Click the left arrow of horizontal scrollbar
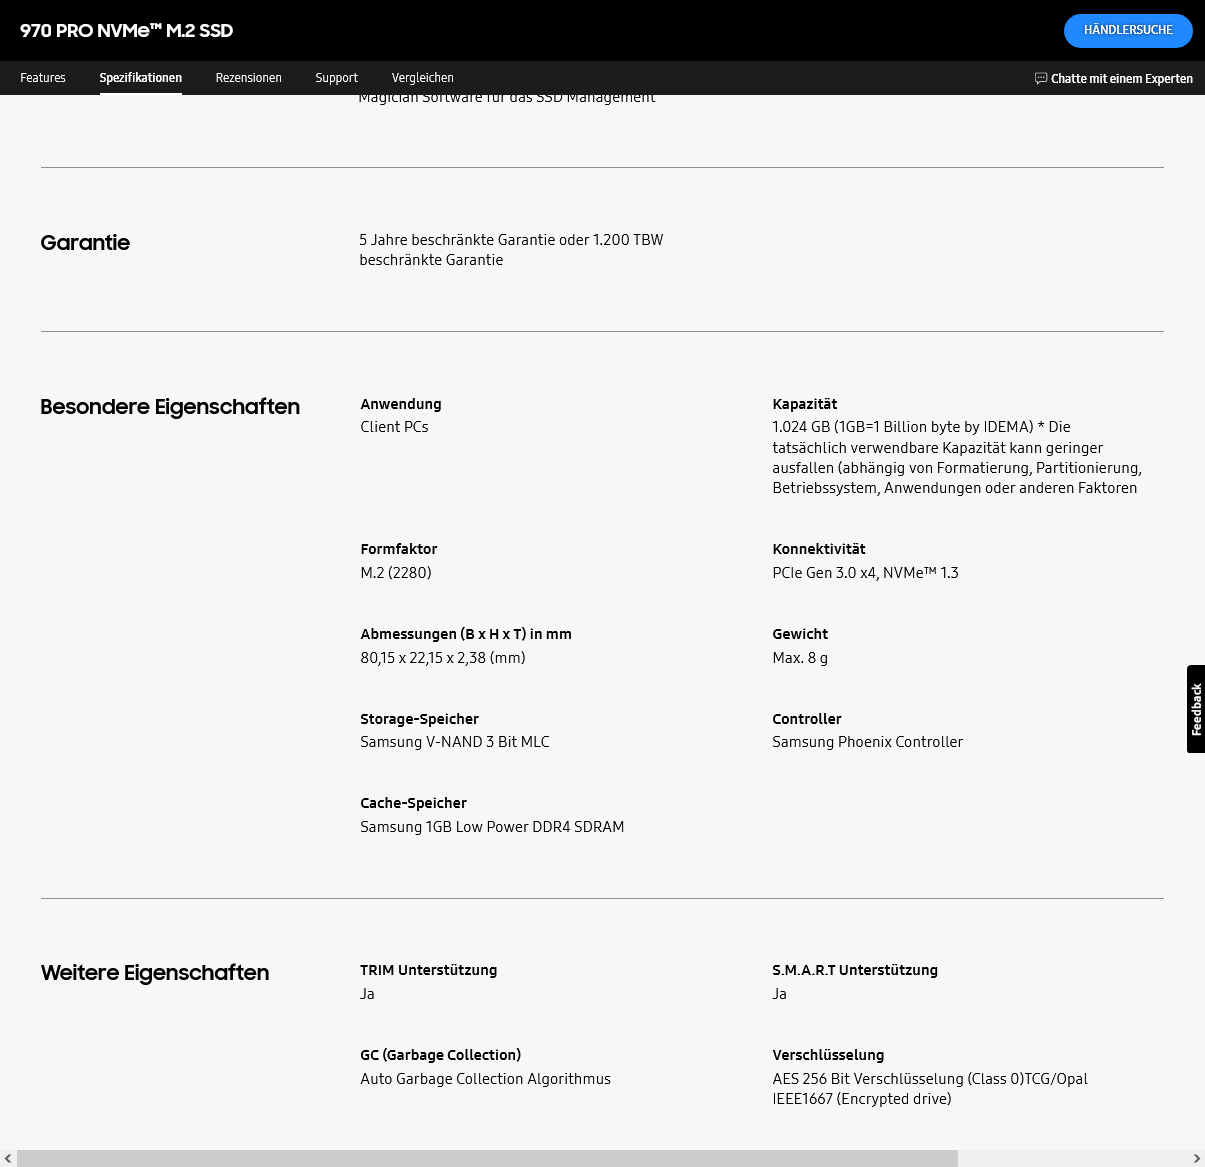This screenshot has width=1205, height=1167. 8,1159
